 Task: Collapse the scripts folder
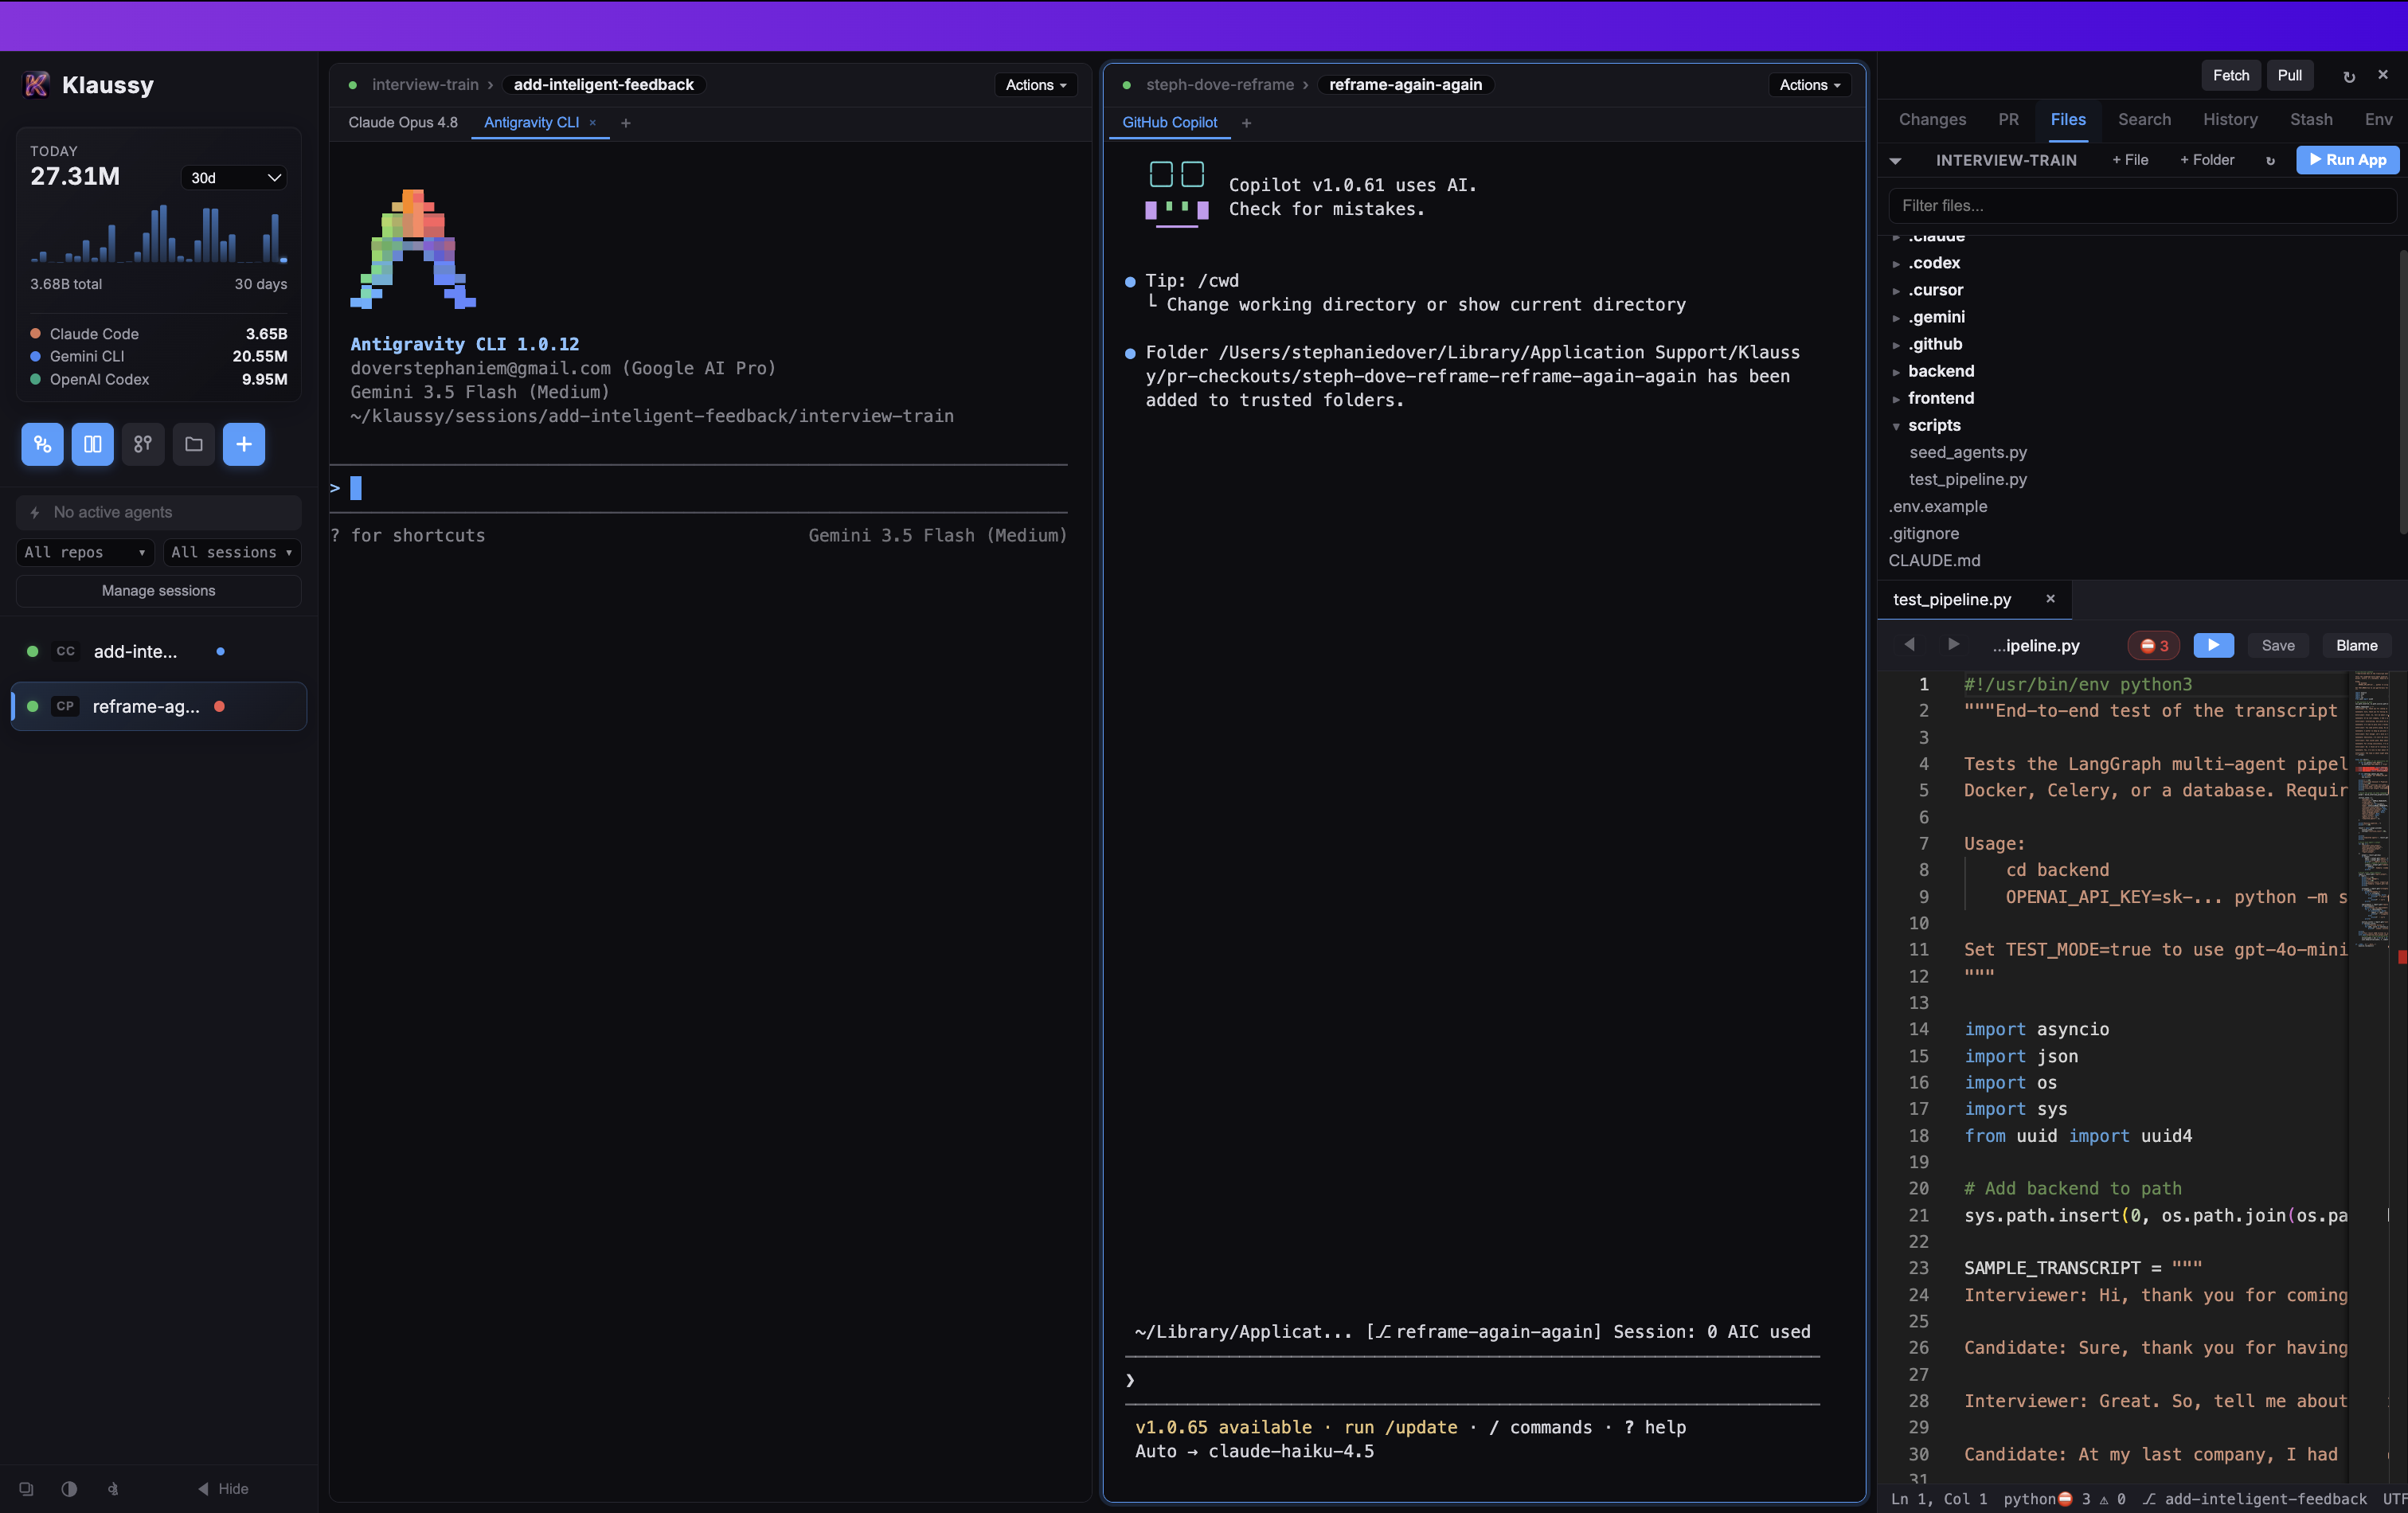tap(1933, 425)
